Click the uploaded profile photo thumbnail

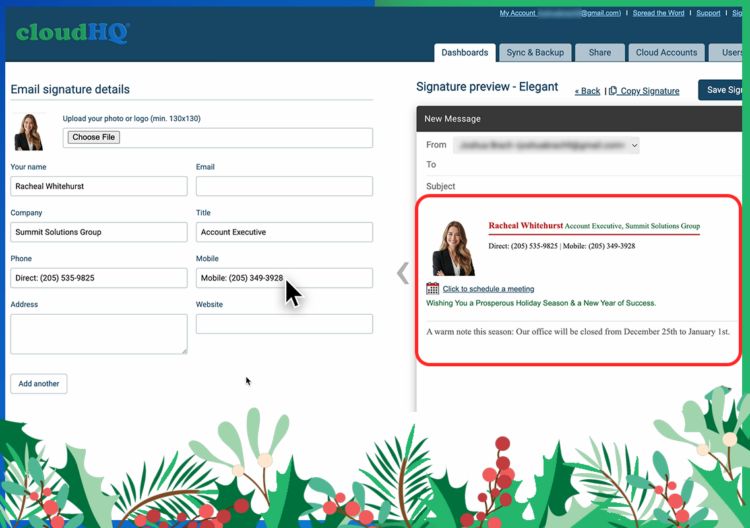pos(29,131)
